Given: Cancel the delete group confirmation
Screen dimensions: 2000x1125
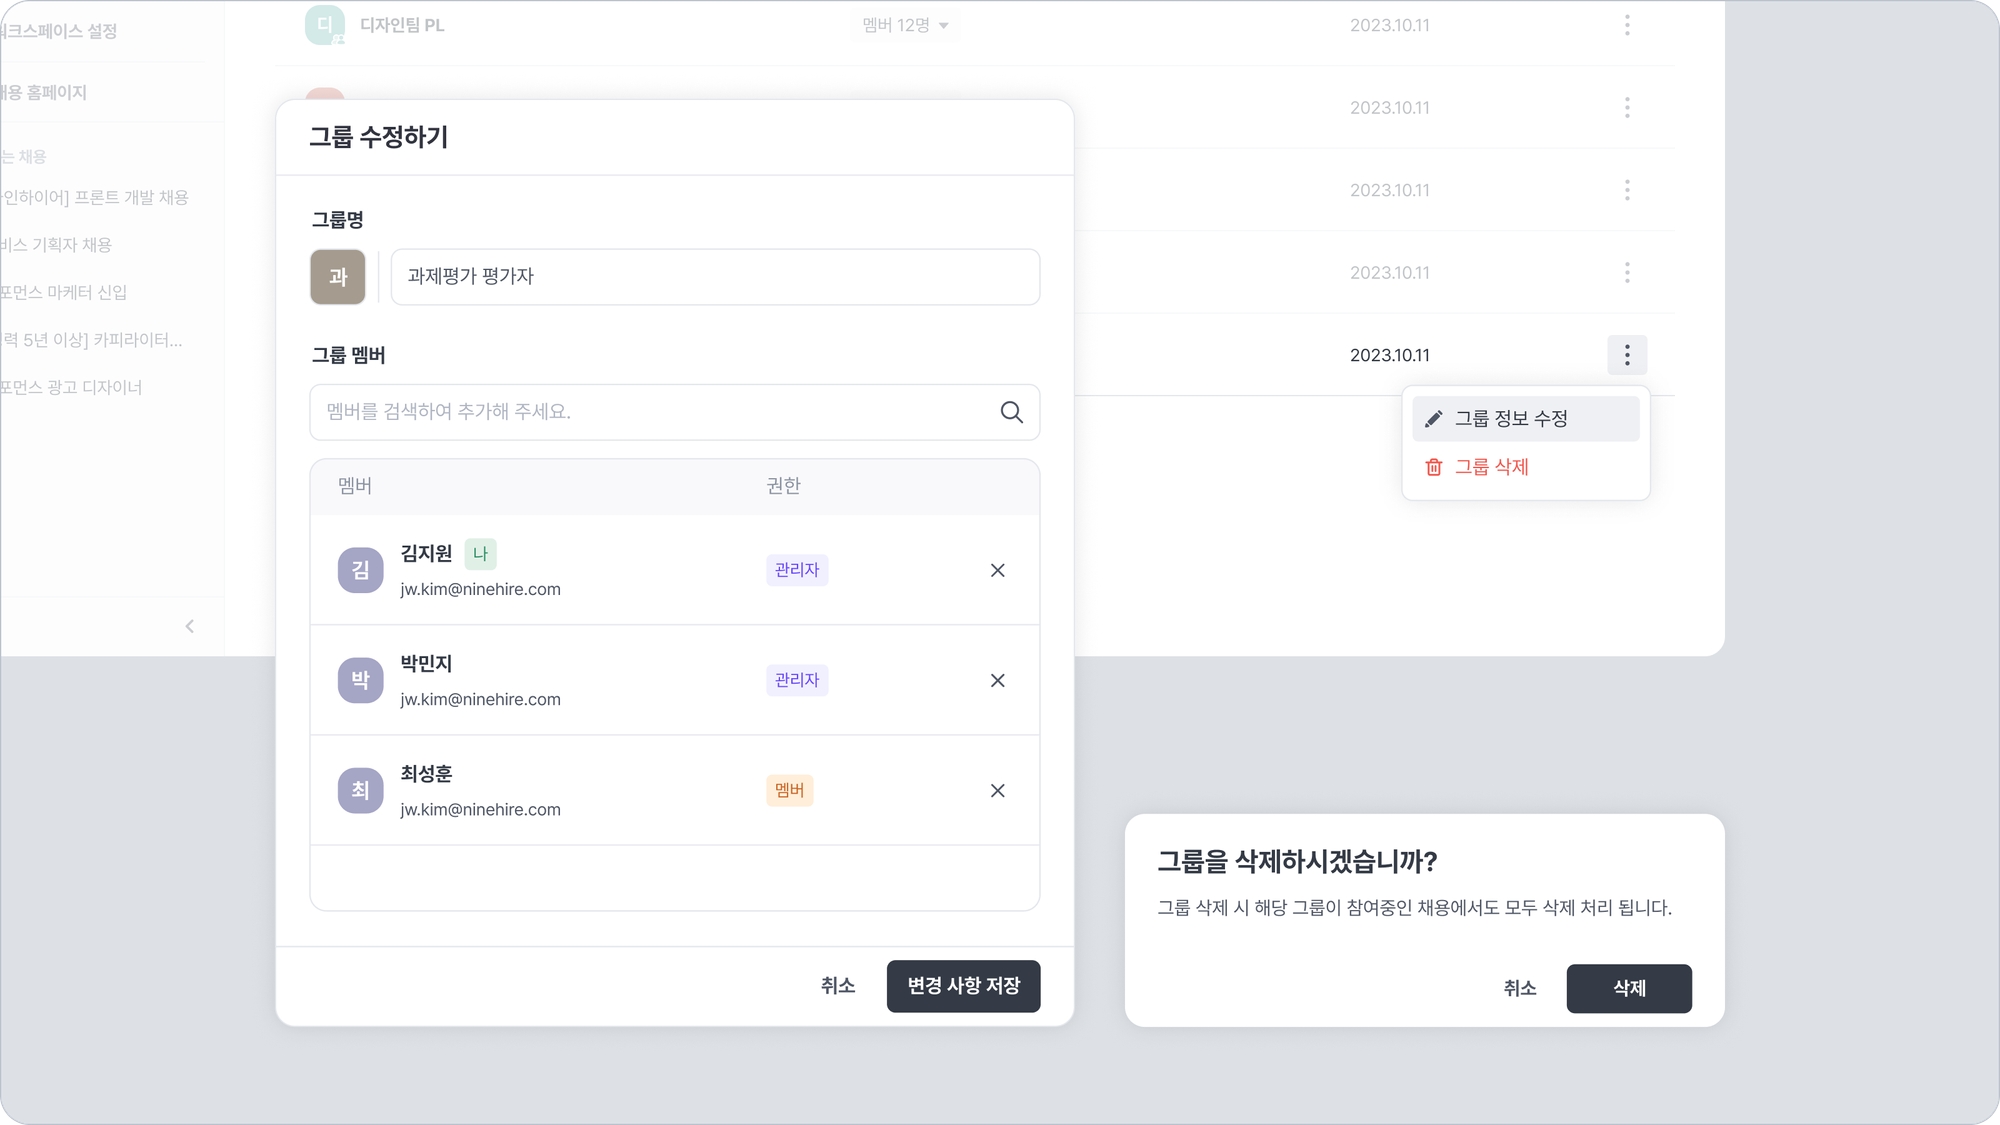Looking at the screenshot, I should coord(1519,988).
